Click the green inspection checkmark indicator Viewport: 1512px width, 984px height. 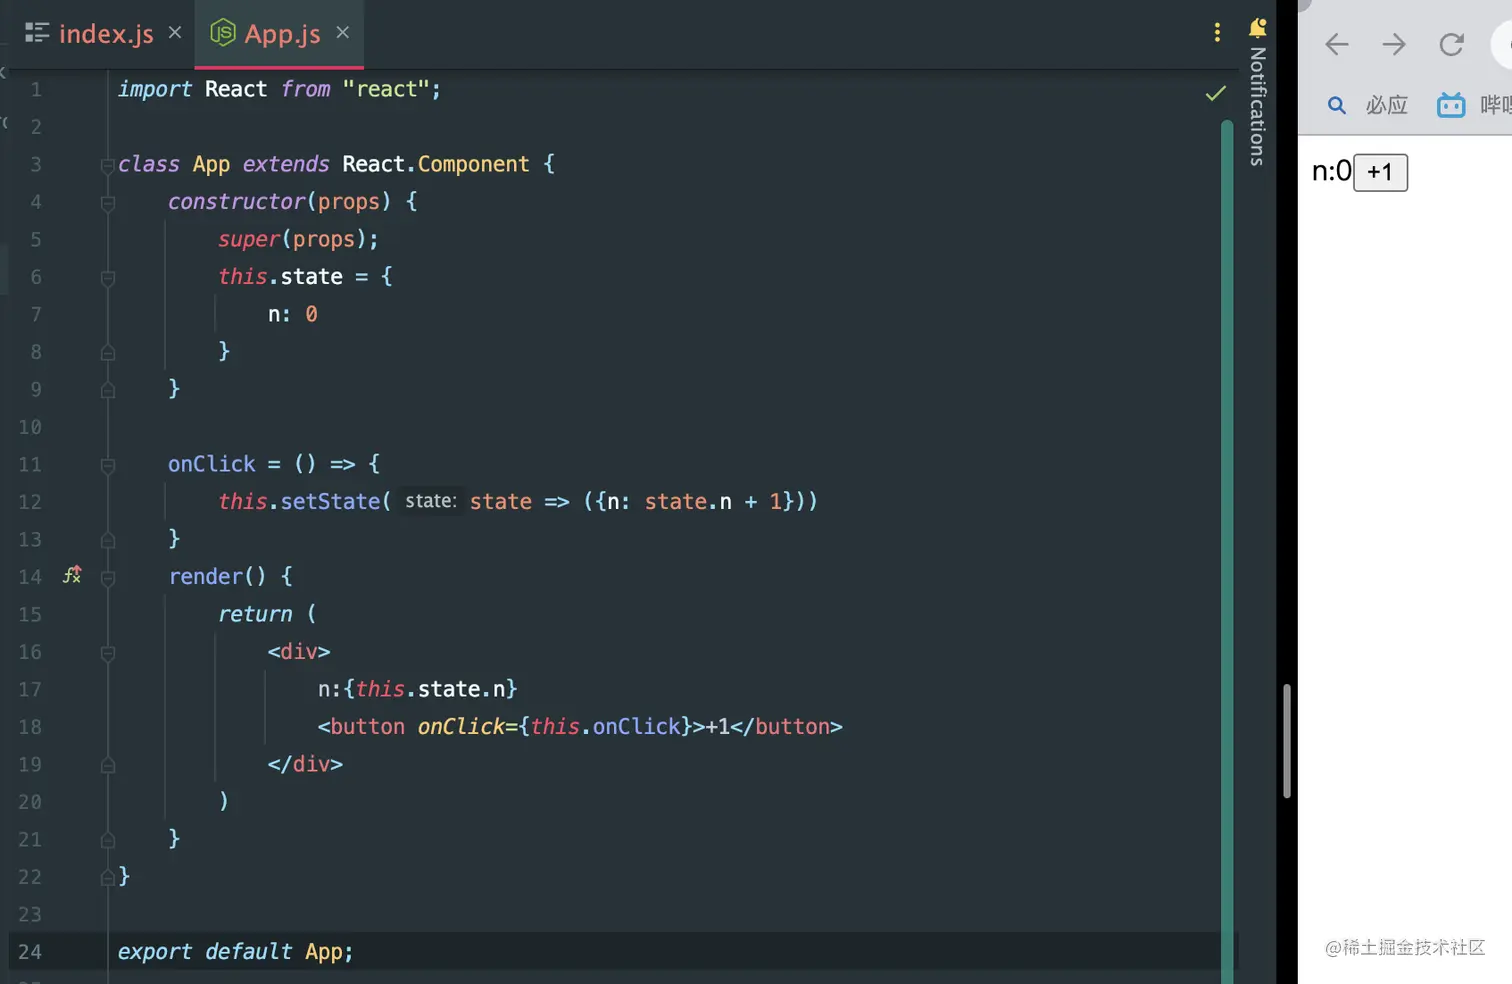[1216, 93]
